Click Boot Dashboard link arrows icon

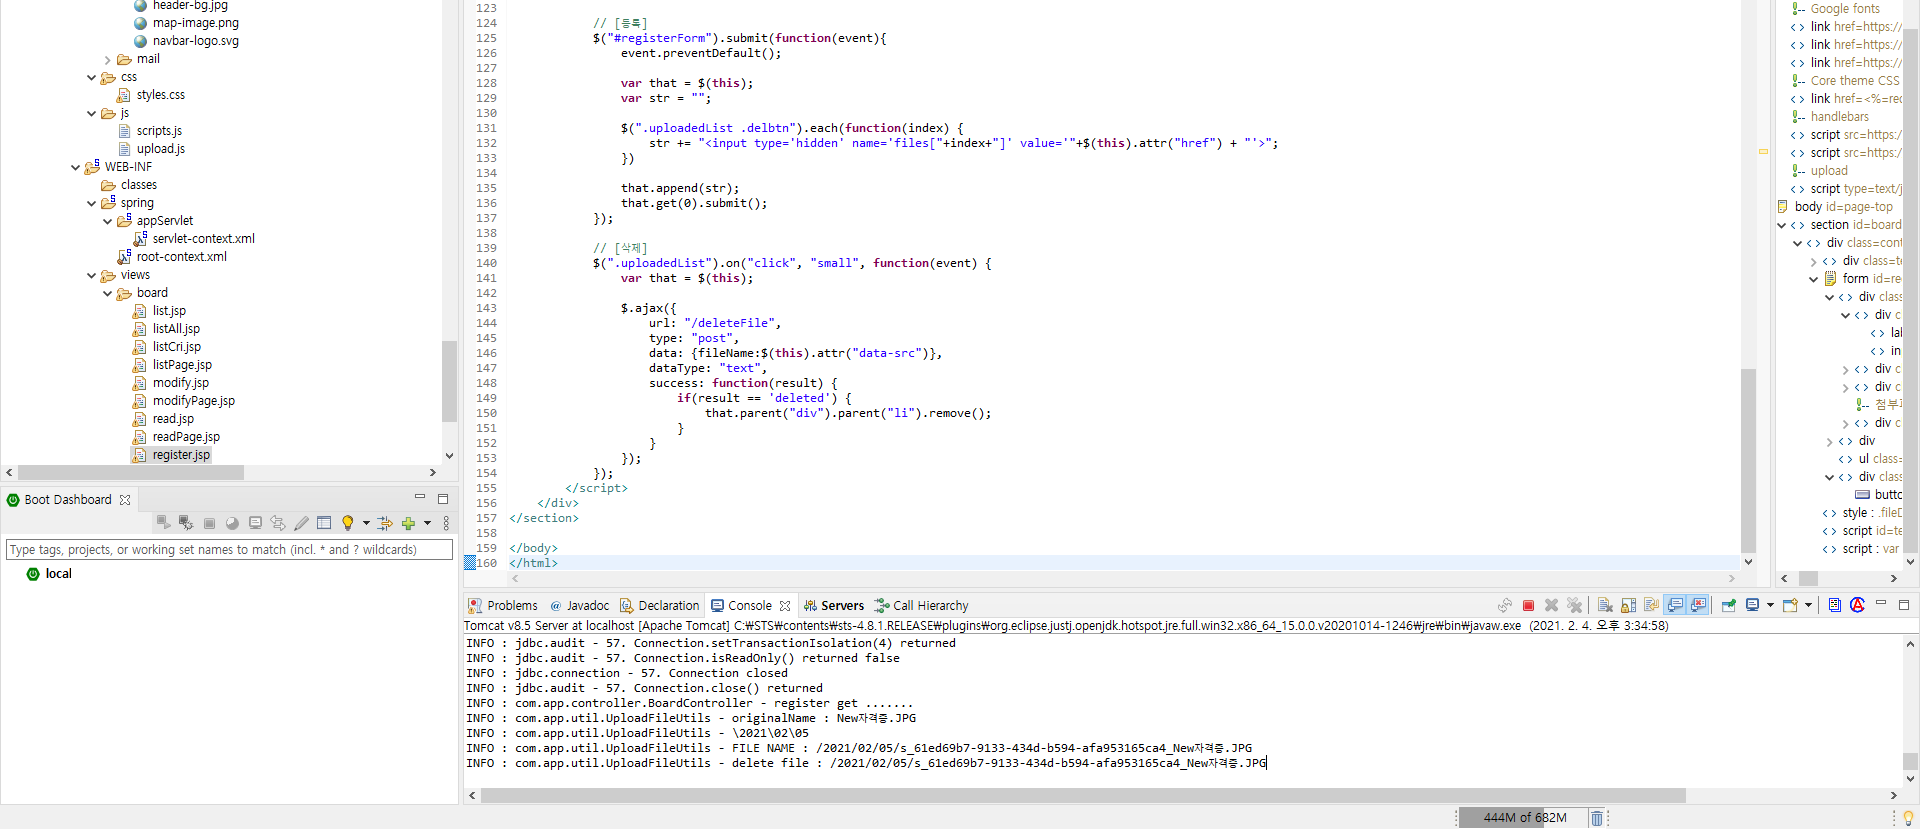click(x=385, y=523)
